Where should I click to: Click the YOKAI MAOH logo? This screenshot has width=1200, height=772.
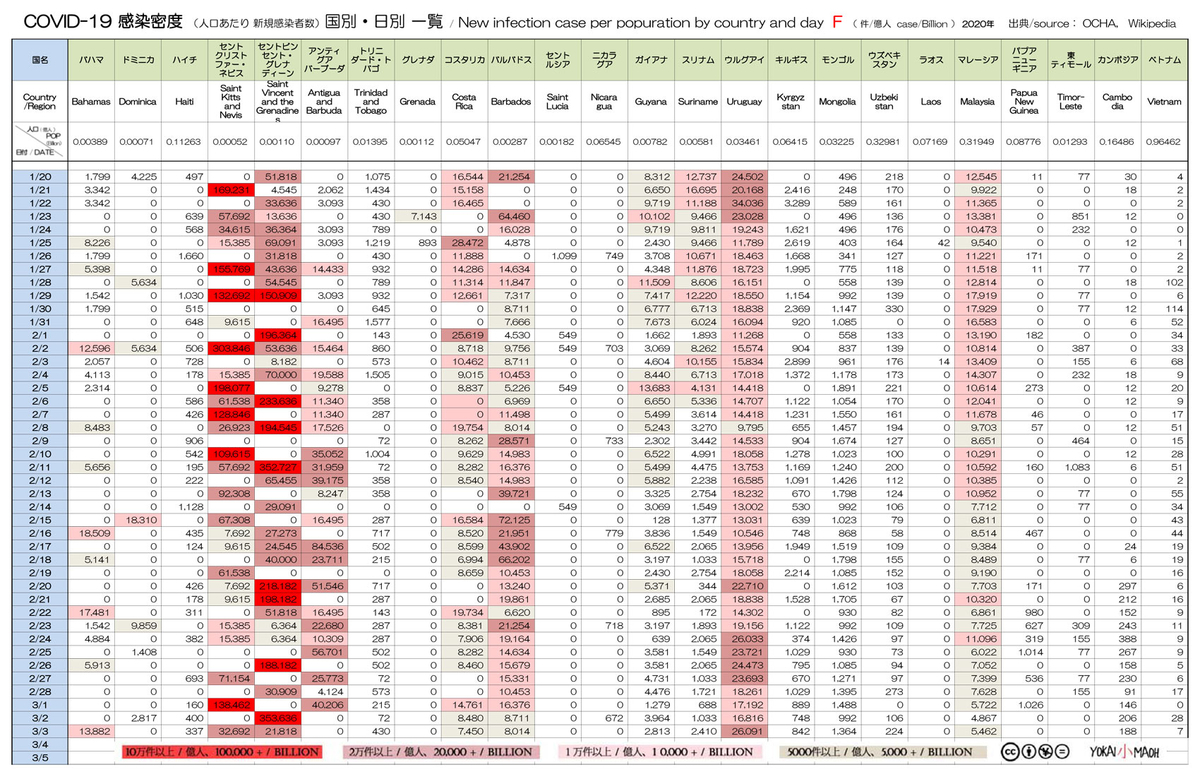[1125, 752]
